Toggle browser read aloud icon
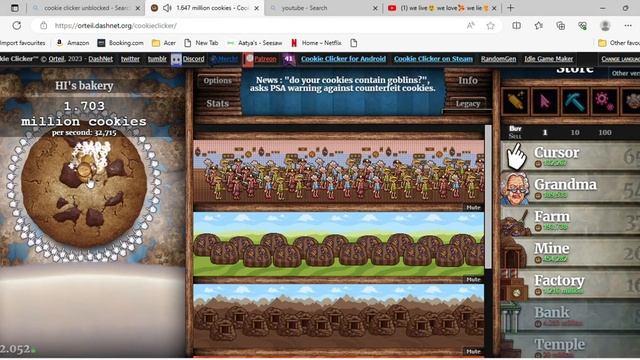The height and width of the screenshot is (360, 640). [x=471, y=26]
